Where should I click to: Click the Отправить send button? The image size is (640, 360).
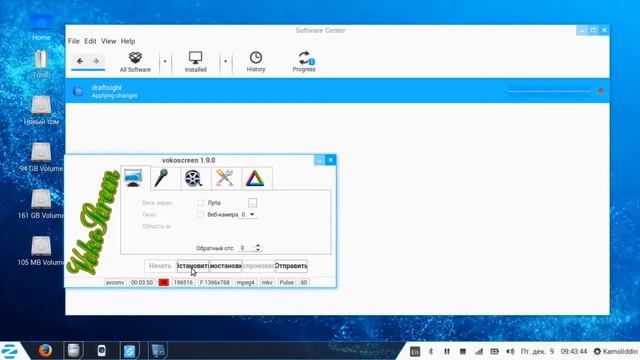291,266
